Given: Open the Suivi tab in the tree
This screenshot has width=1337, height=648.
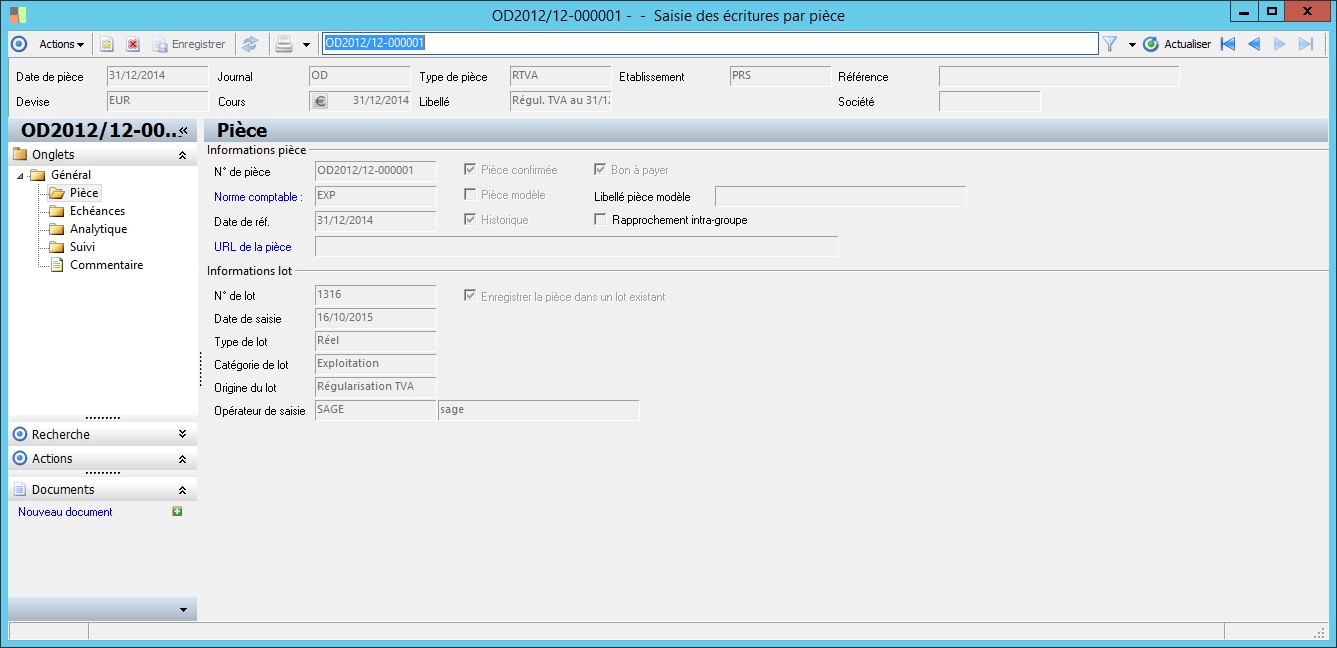Looking at the screenshot, I should coord(82,247).
